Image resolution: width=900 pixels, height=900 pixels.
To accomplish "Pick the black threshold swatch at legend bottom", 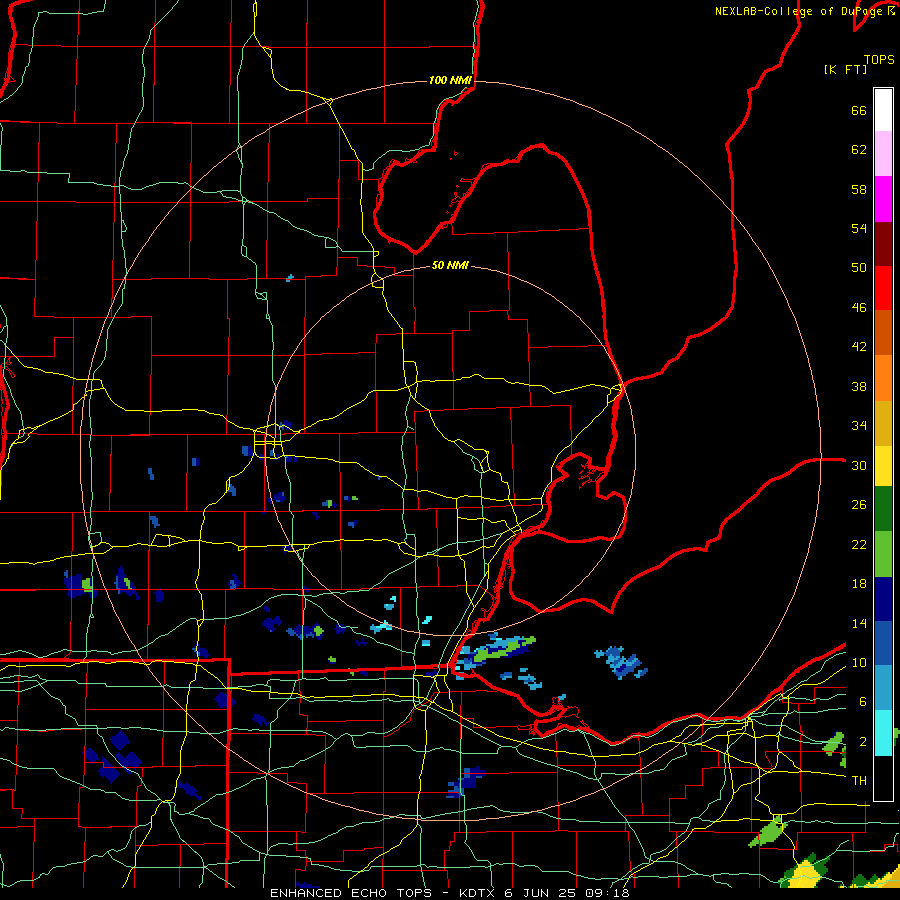I will click(883, 778).
